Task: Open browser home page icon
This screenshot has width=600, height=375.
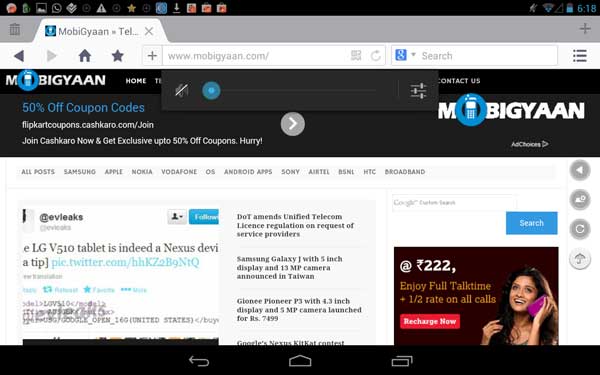Action: [85, 55]
